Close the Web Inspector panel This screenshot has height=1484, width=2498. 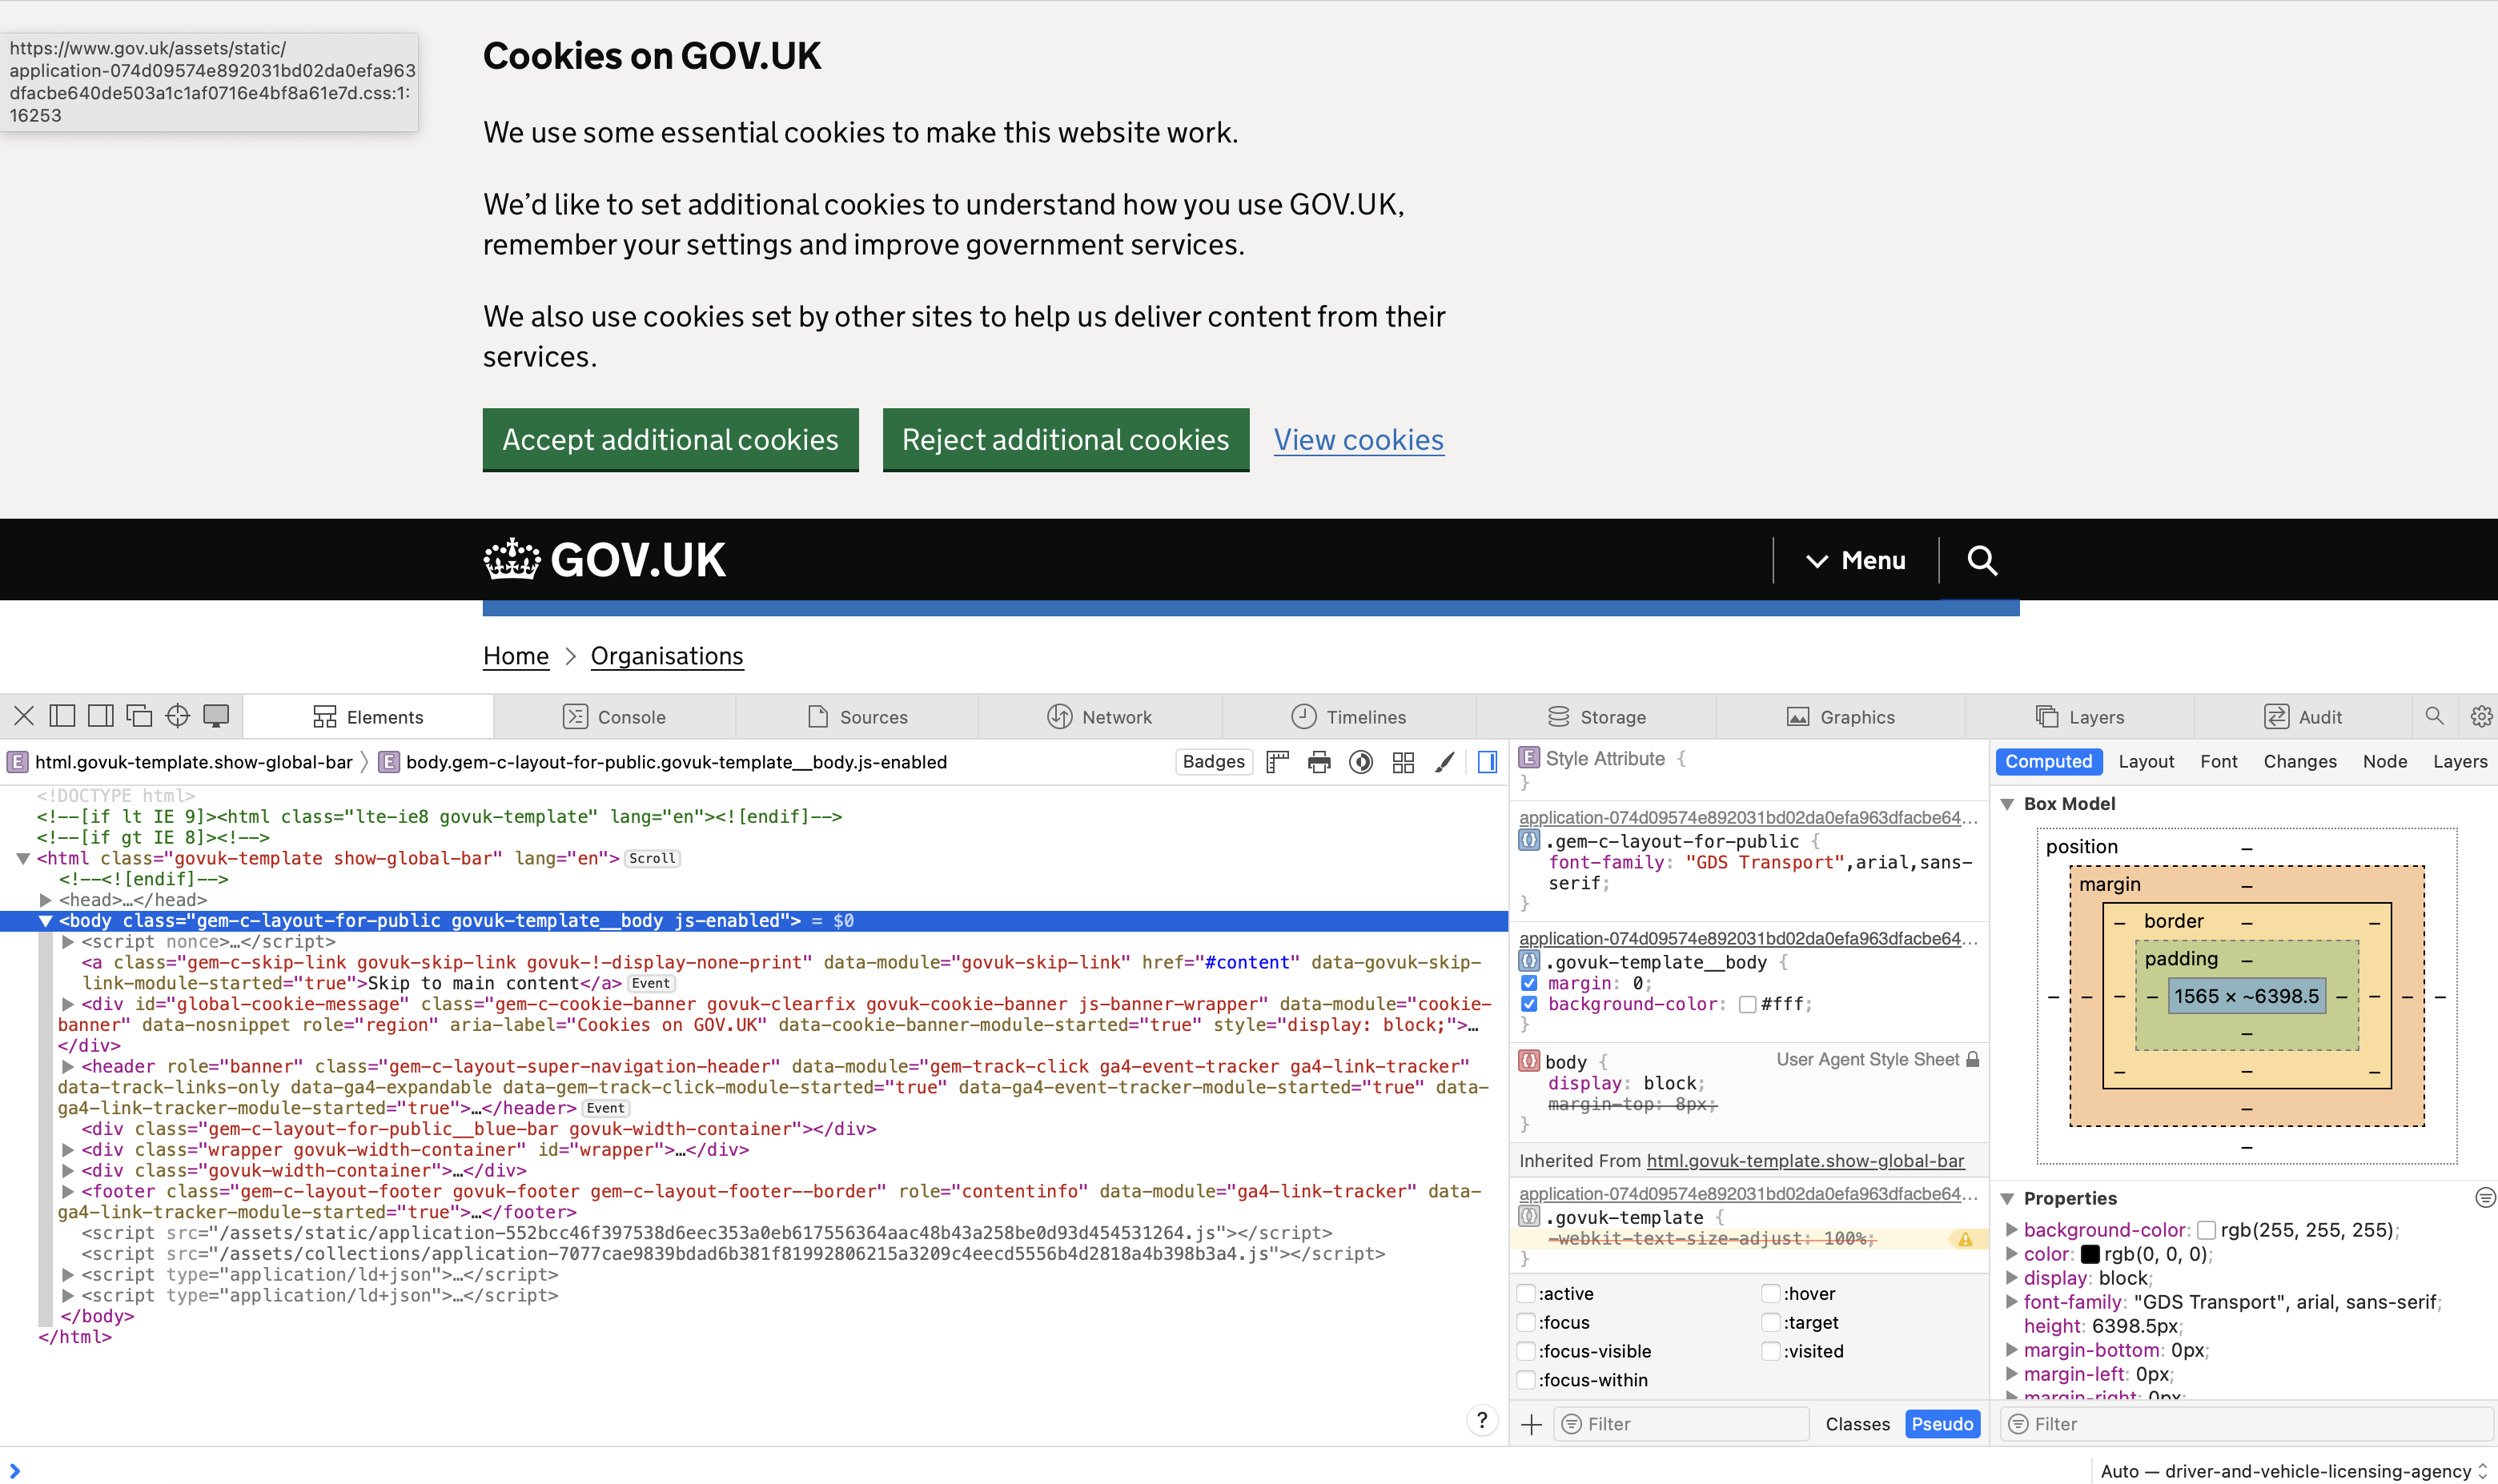pos(24,716)
